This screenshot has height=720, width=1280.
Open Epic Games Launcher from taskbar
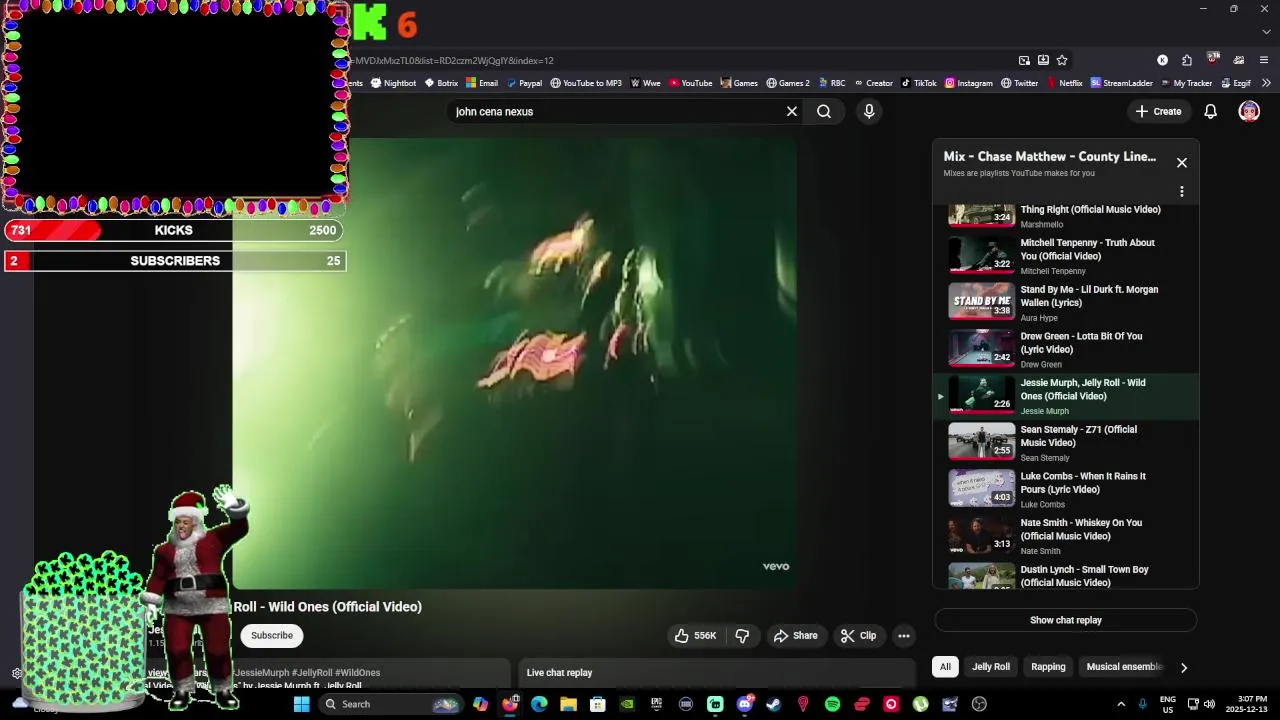656,704
